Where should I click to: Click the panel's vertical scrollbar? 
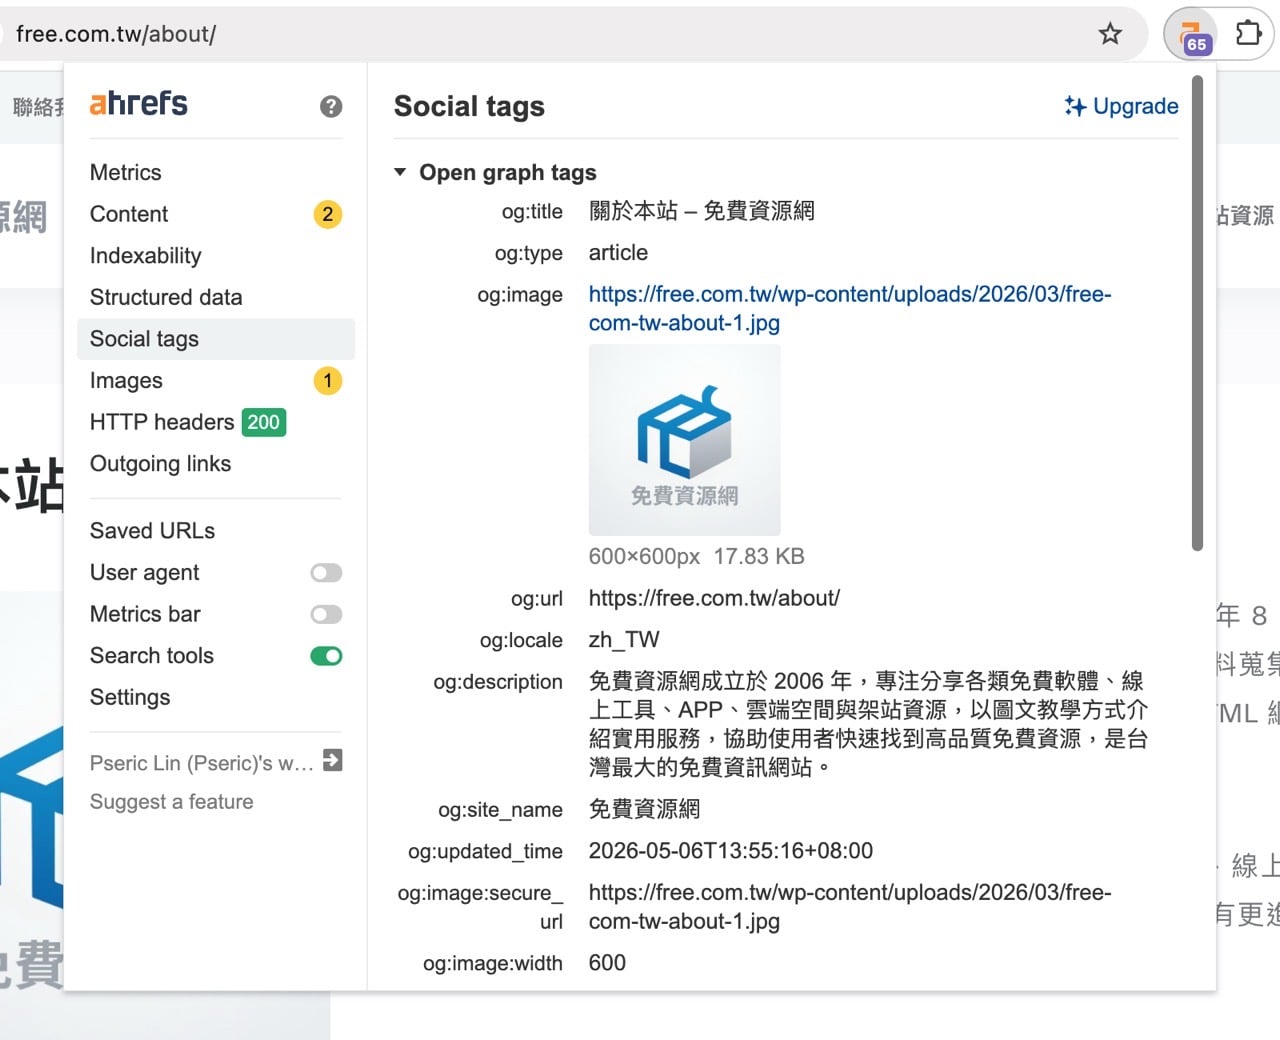(x=1197, y=312)
